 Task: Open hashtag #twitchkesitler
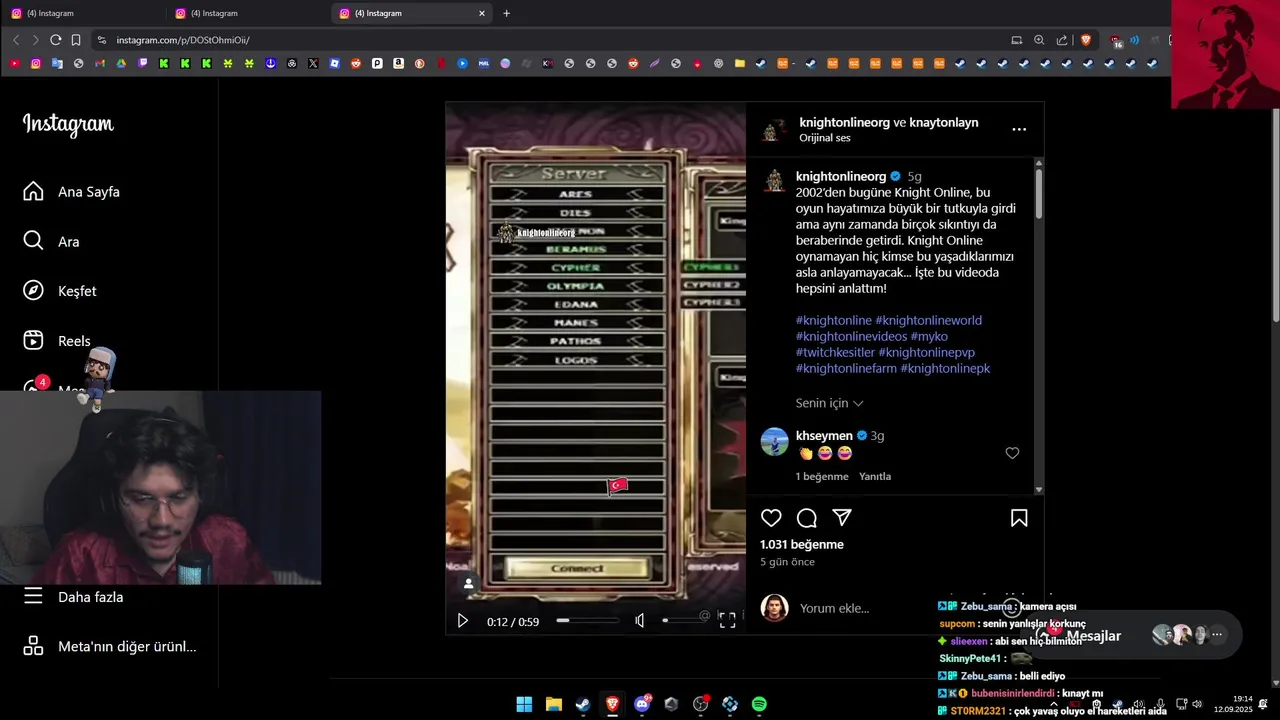[835, 352]
